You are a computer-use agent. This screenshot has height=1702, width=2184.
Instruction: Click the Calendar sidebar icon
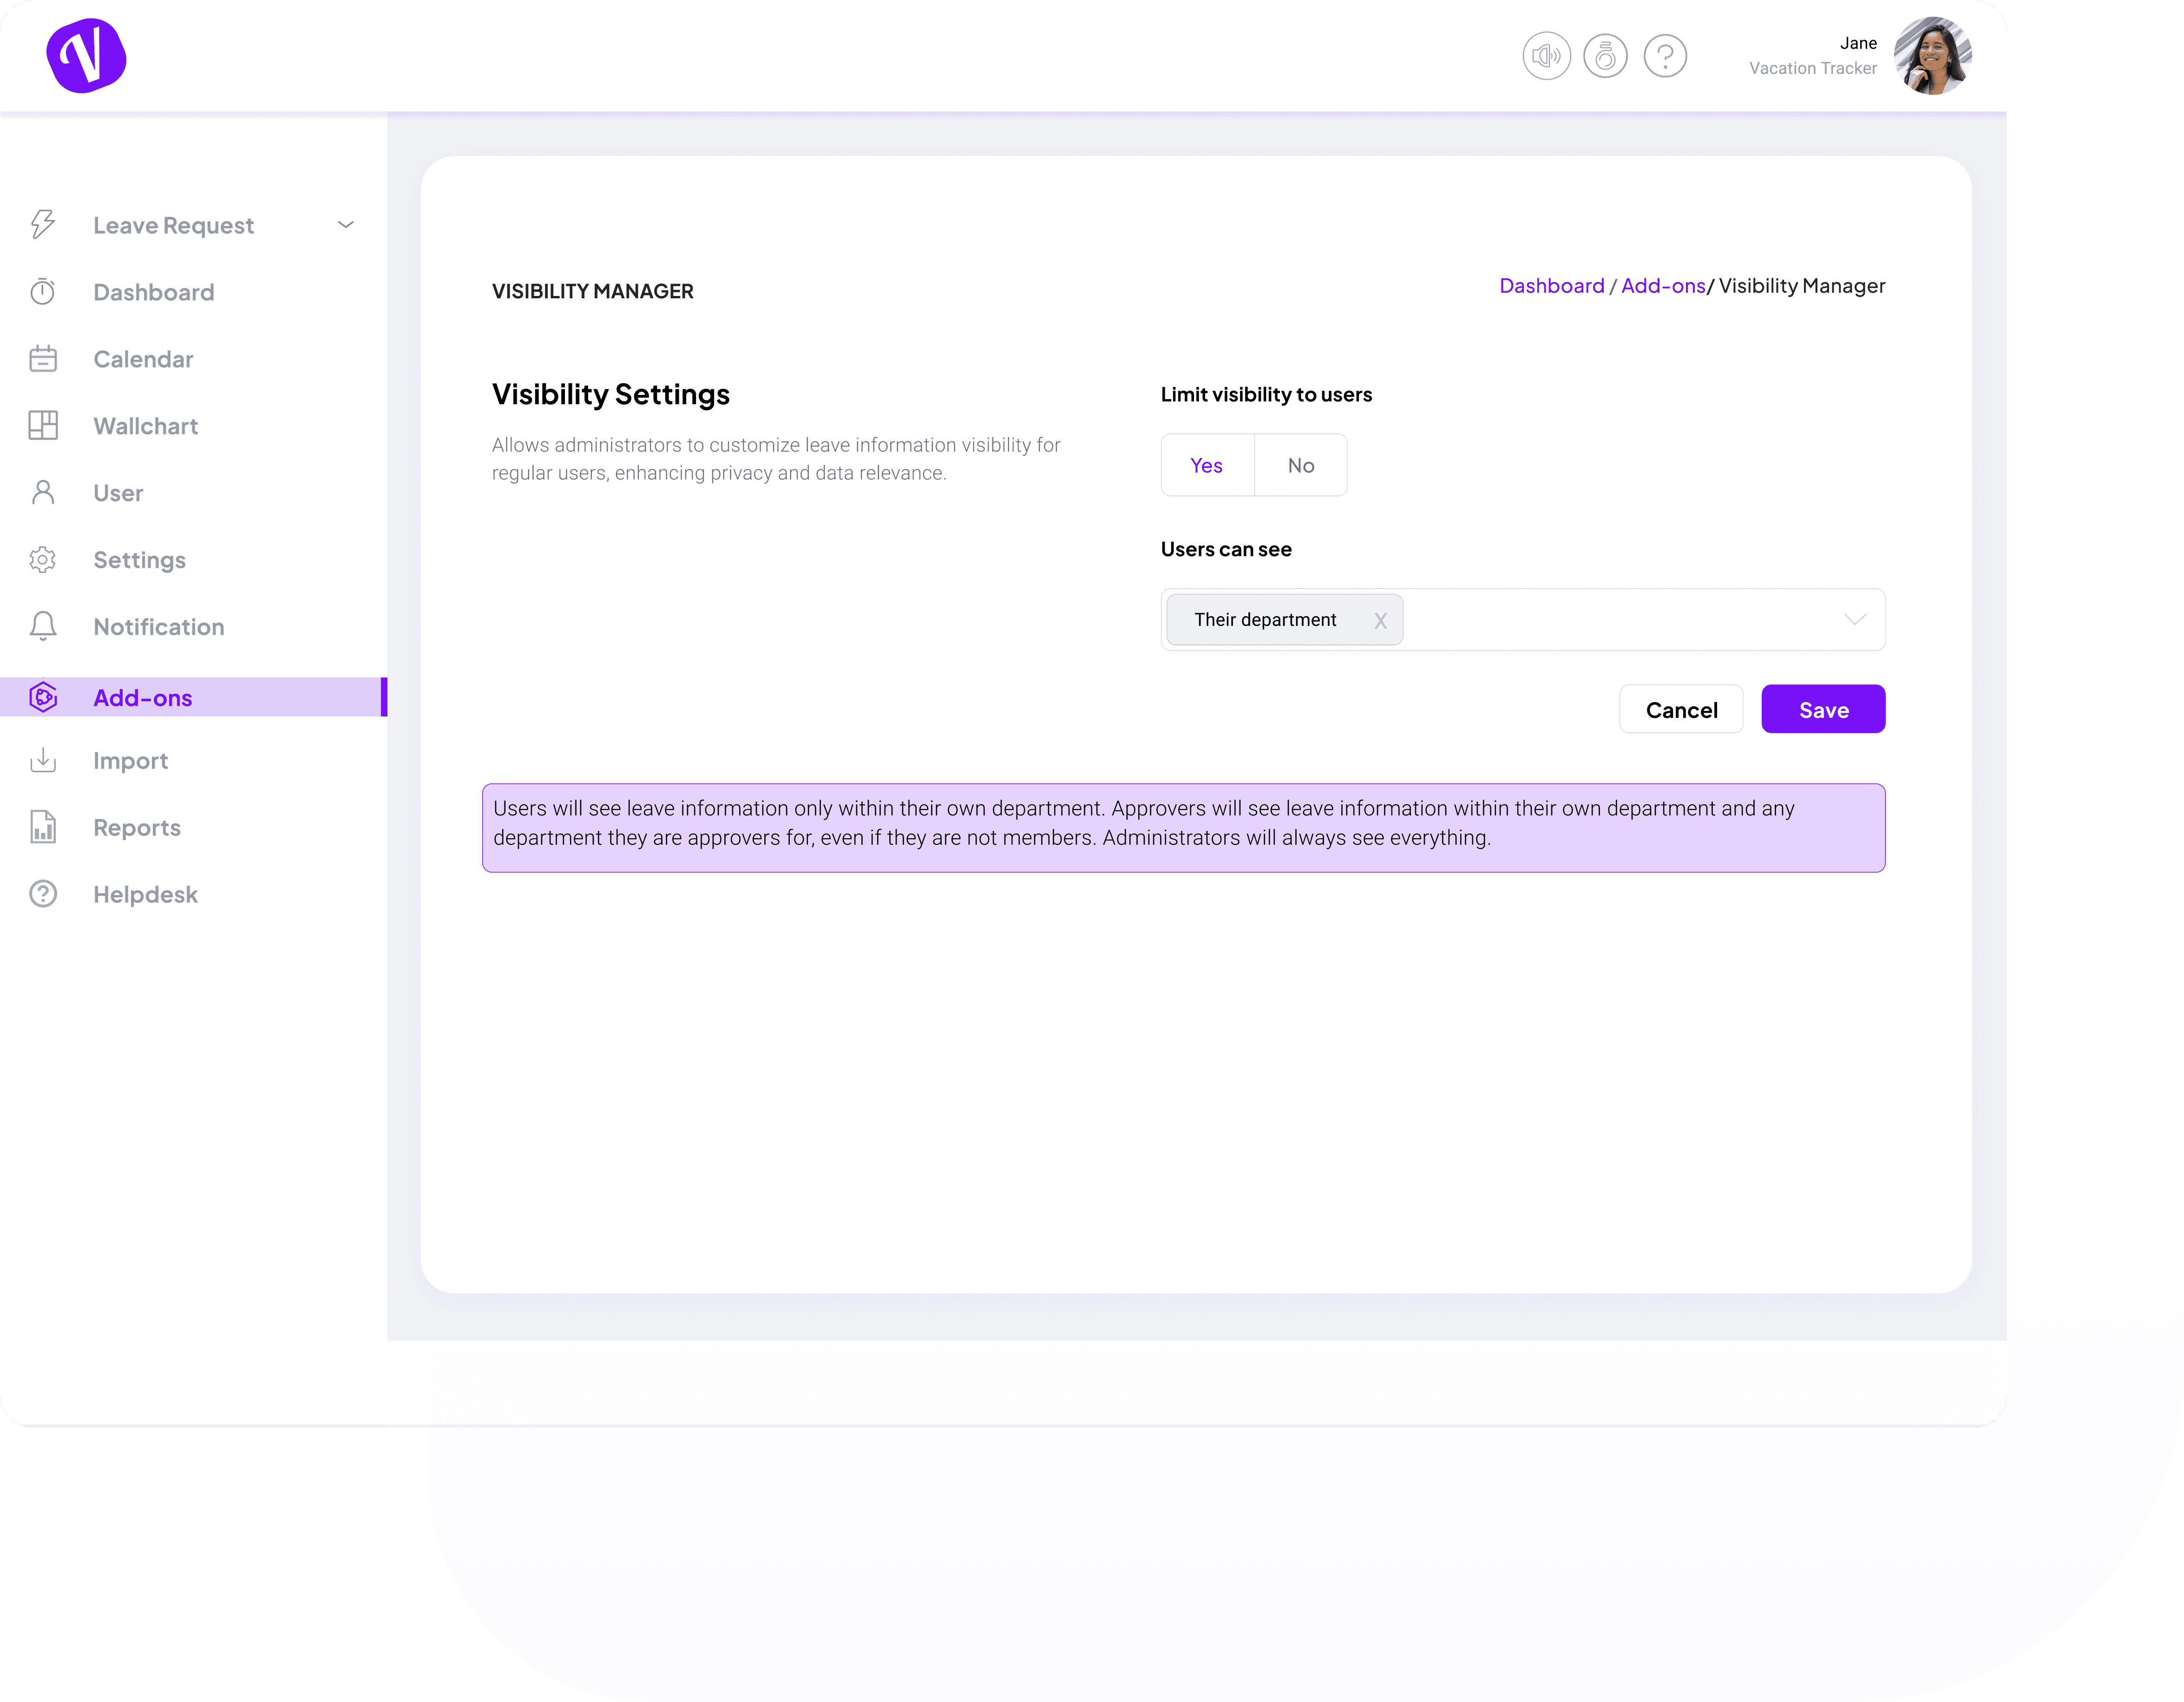[44, 358]
